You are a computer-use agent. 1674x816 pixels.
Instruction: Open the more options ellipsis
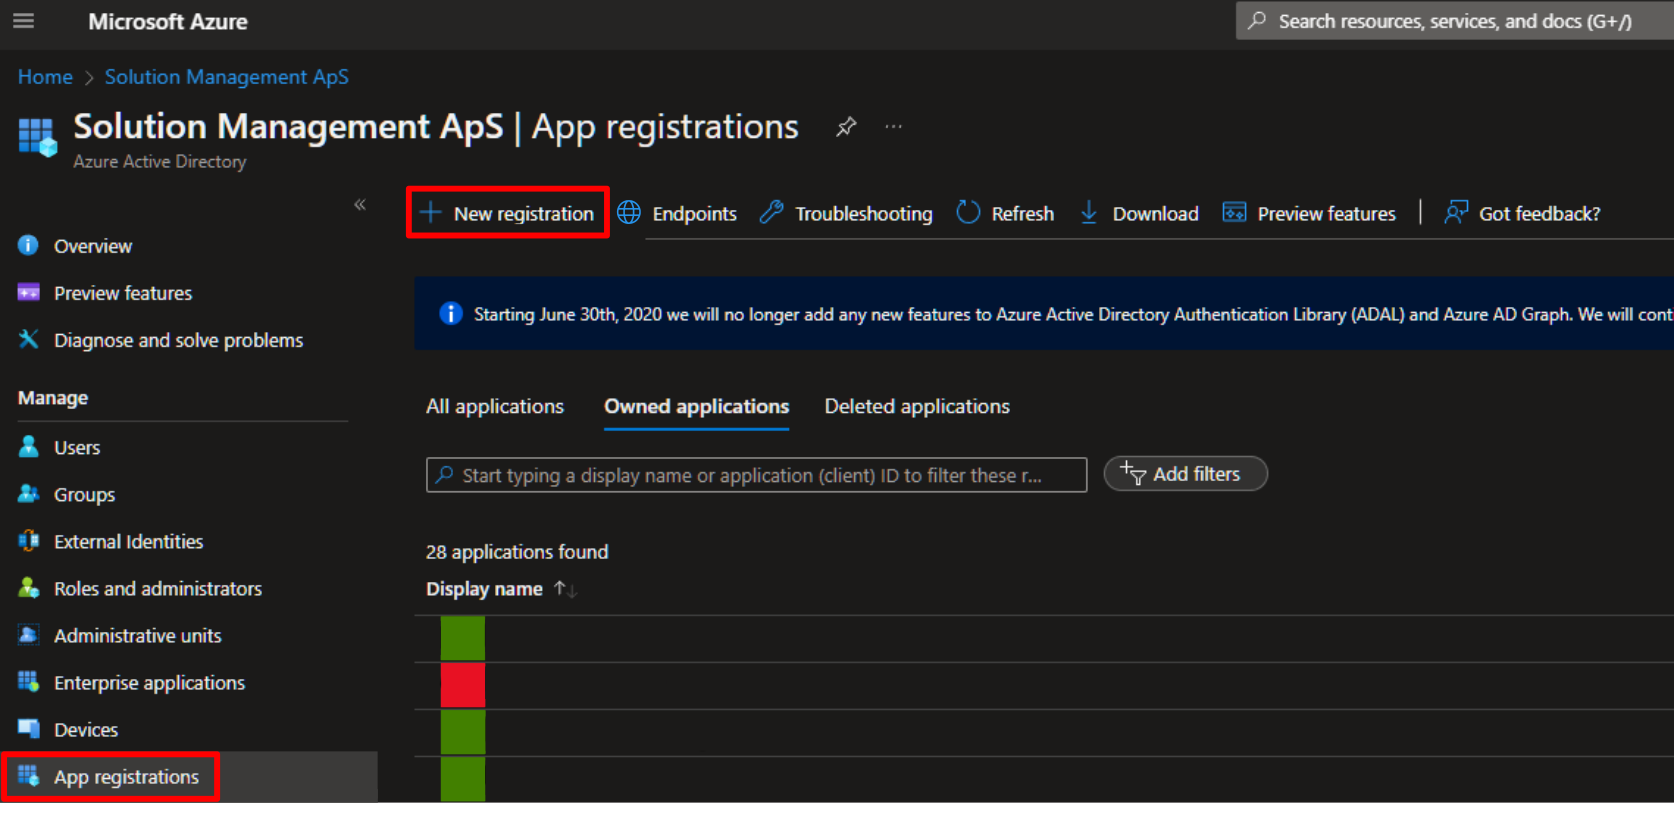tap(893, 127)
